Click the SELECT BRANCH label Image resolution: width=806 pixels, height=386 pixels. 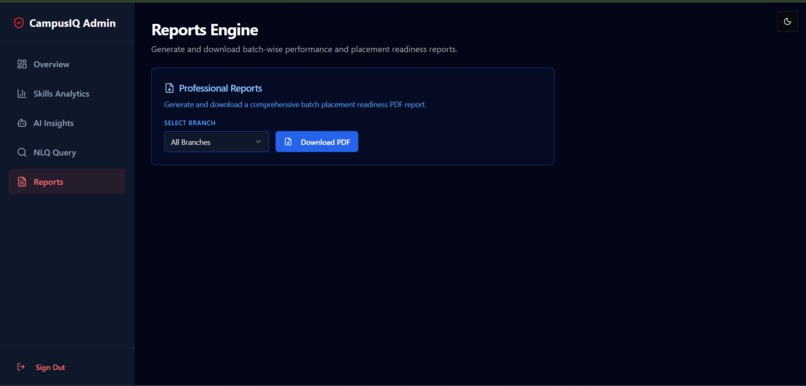[x=190, y=123]
